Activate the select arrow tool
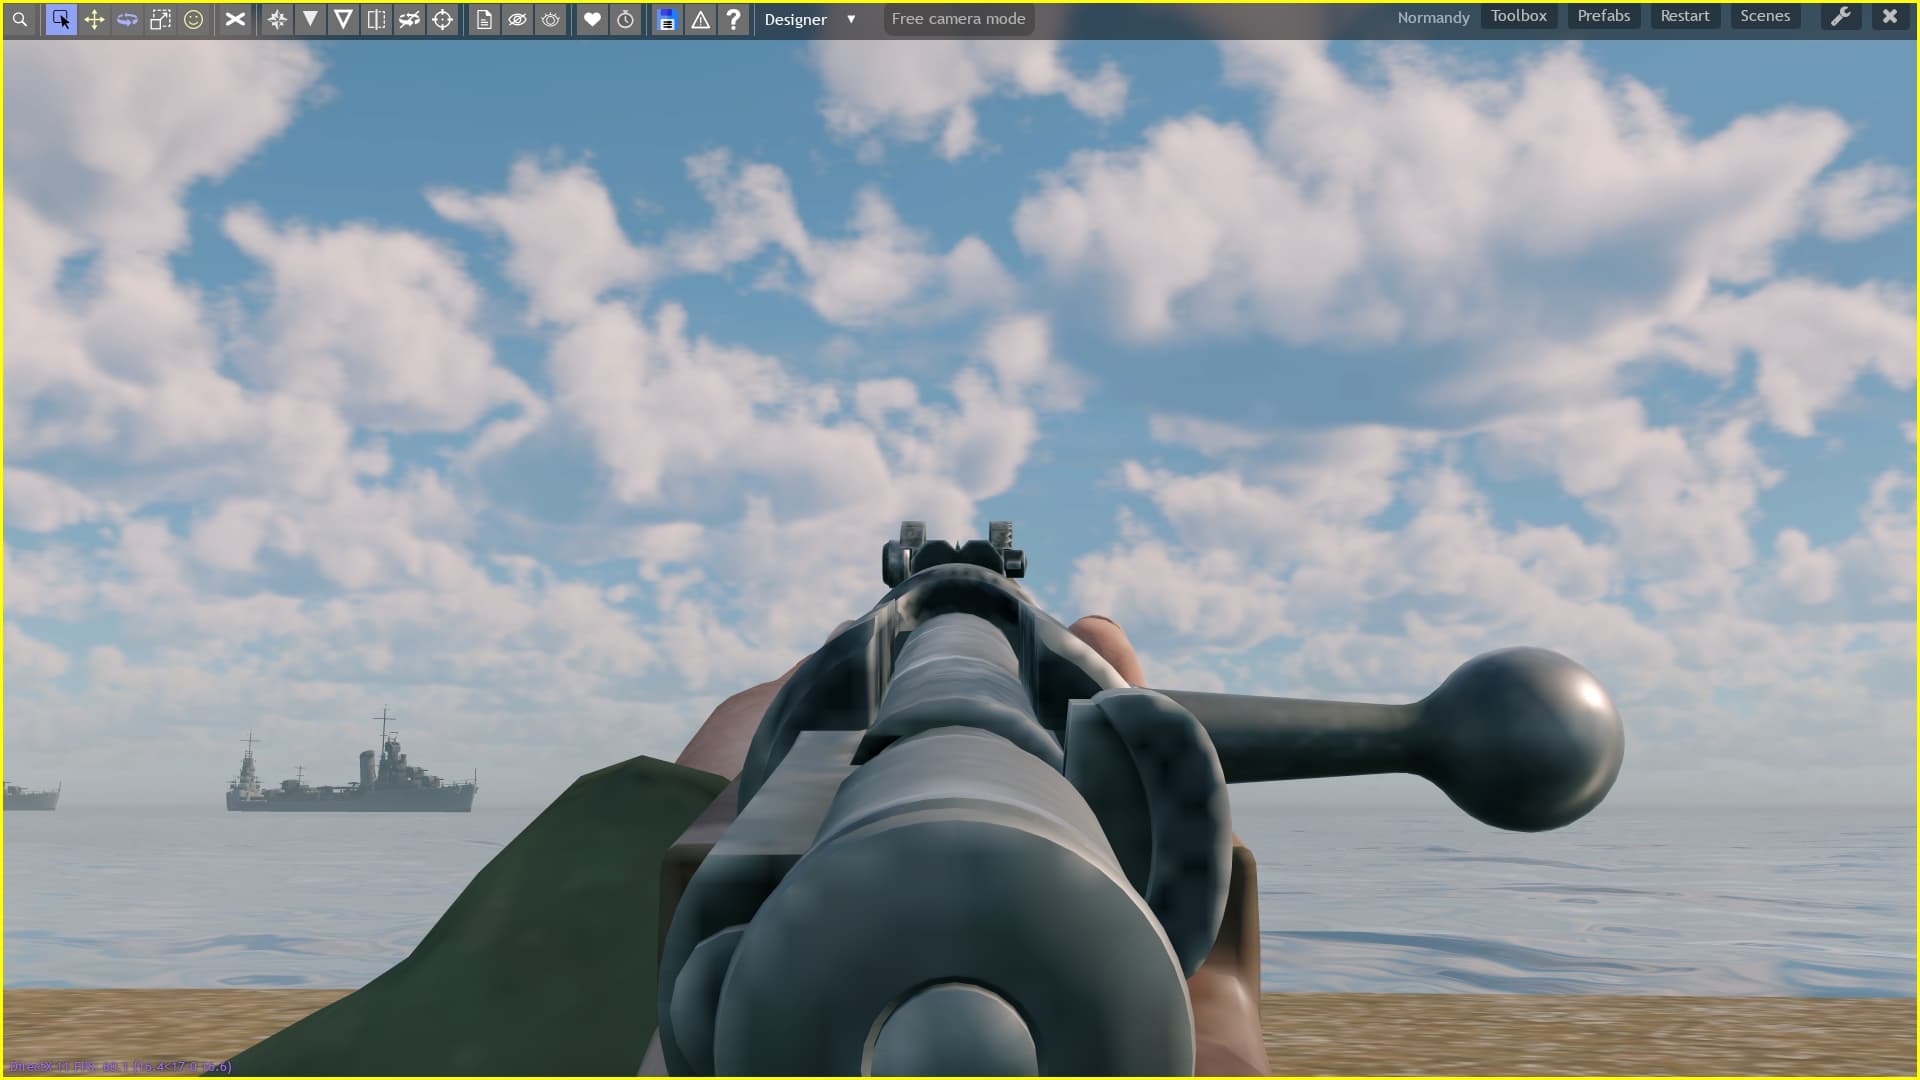 click(x=61, y=19)
